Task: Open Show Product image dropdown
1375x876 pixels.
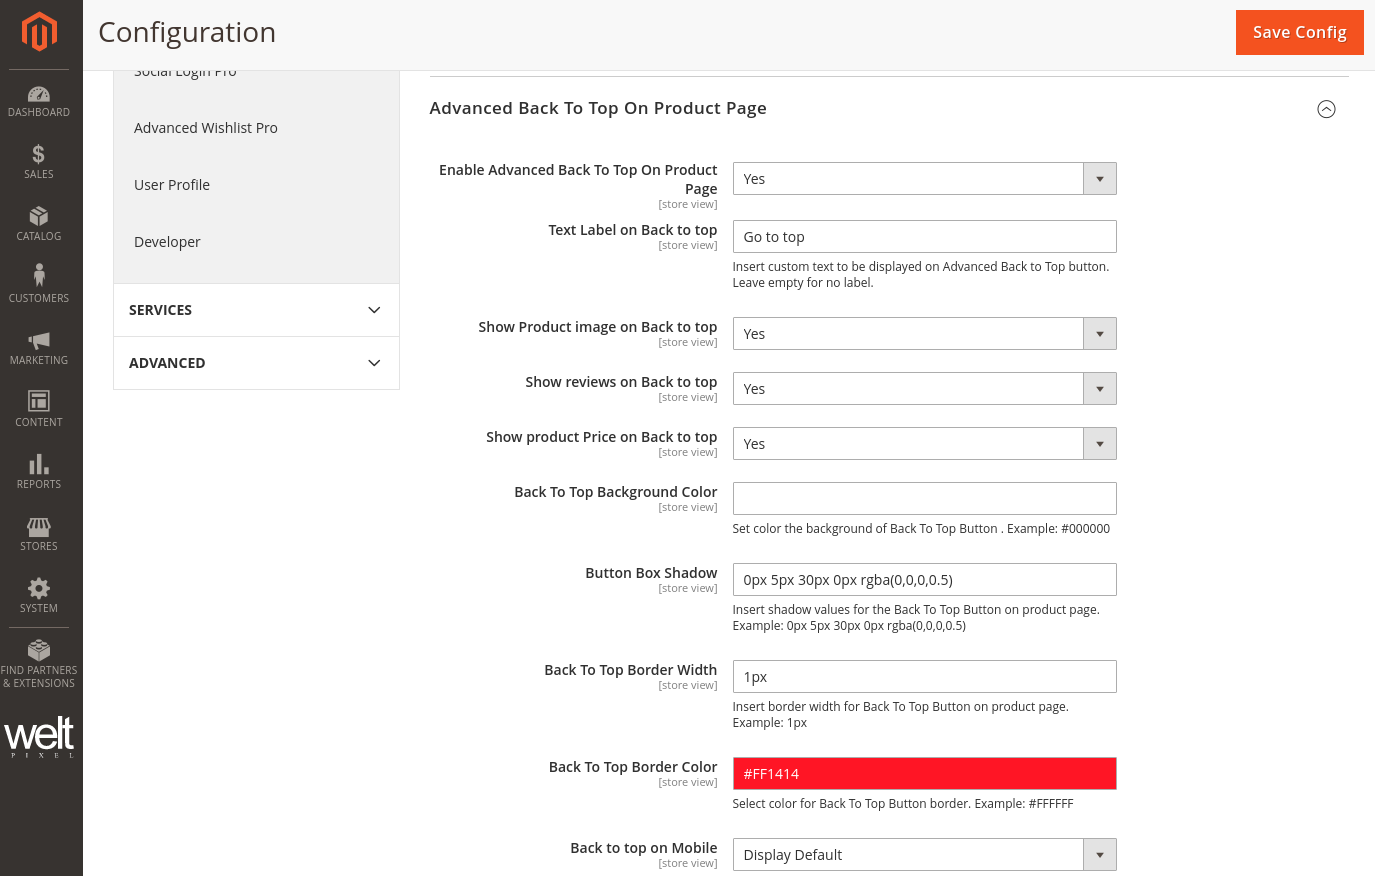Action: 924,334
